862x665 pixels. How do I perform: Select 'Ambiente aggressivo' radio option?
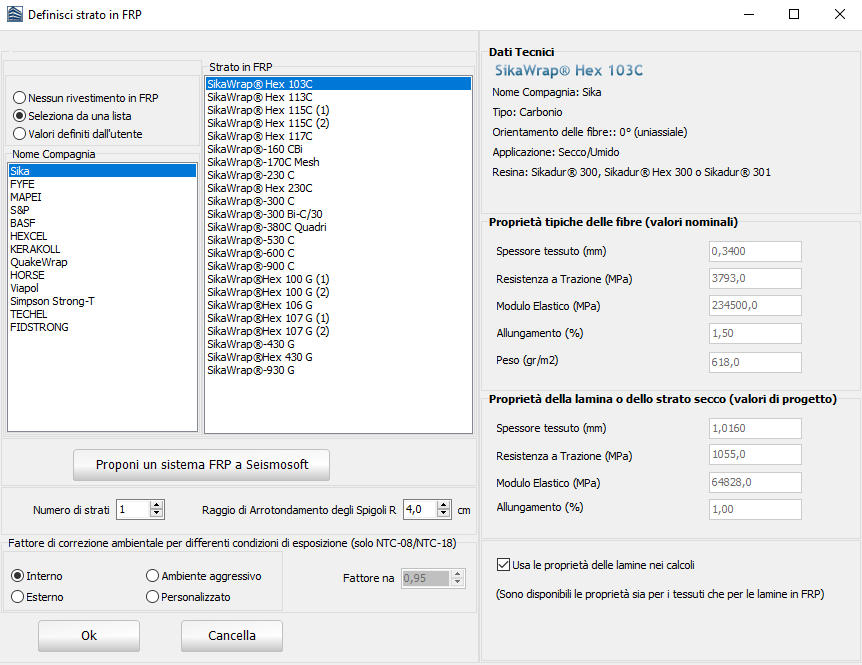click(153, 576)
